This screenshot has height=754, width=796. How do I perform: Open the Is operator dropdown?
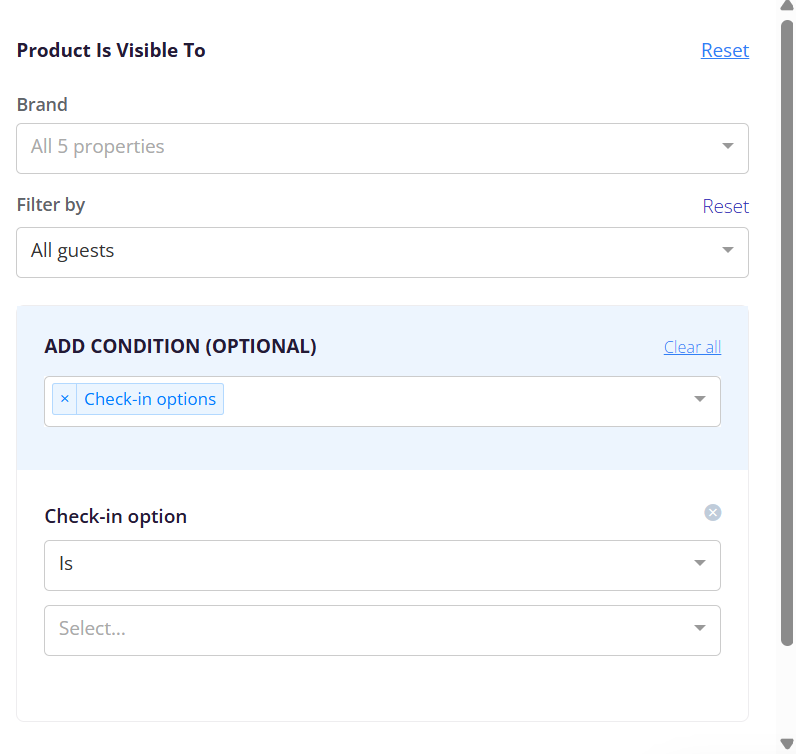click(x=382, y=566)
